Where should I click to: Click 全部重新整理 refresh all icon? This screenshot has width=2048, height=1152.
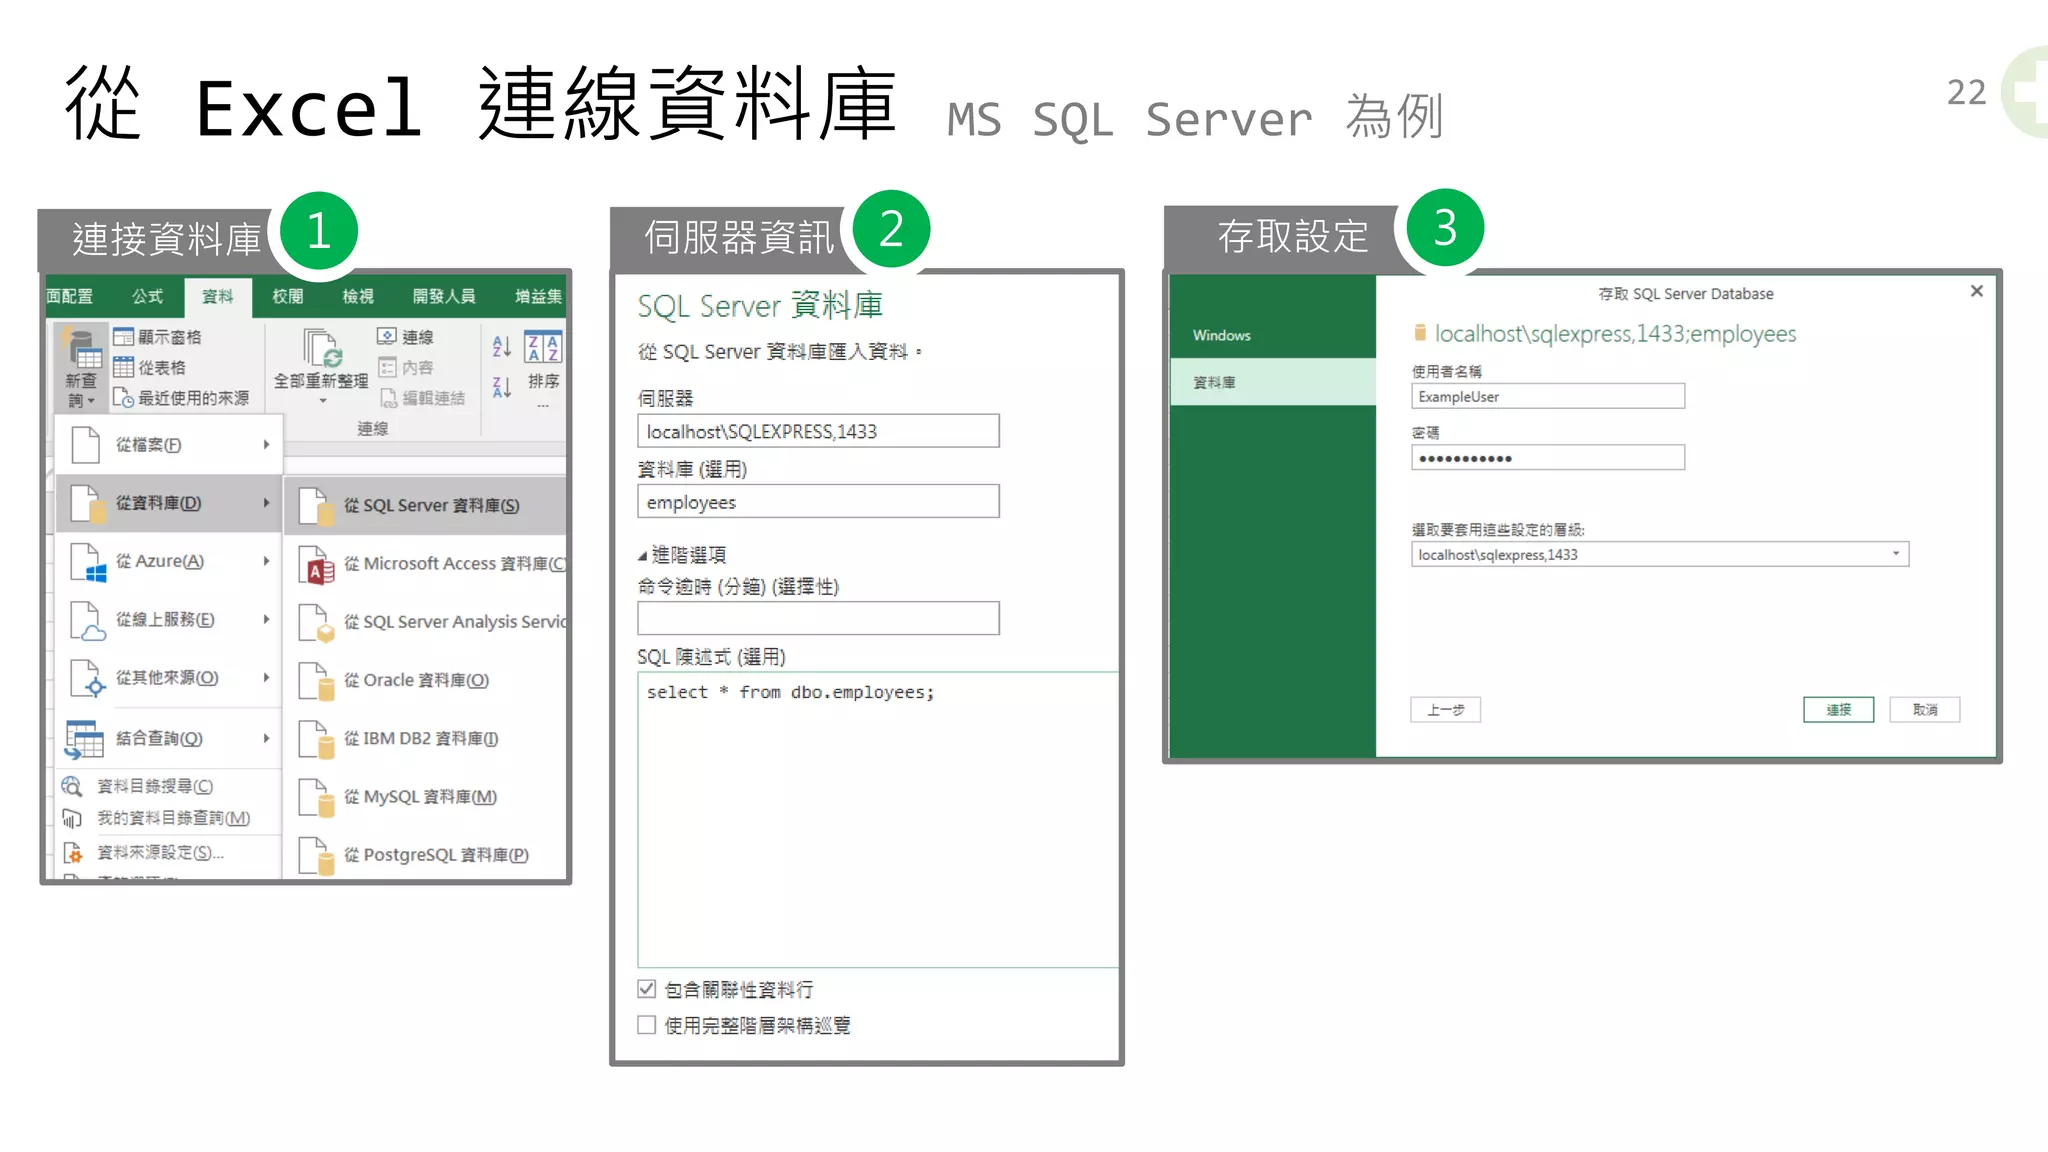[321, 348]
